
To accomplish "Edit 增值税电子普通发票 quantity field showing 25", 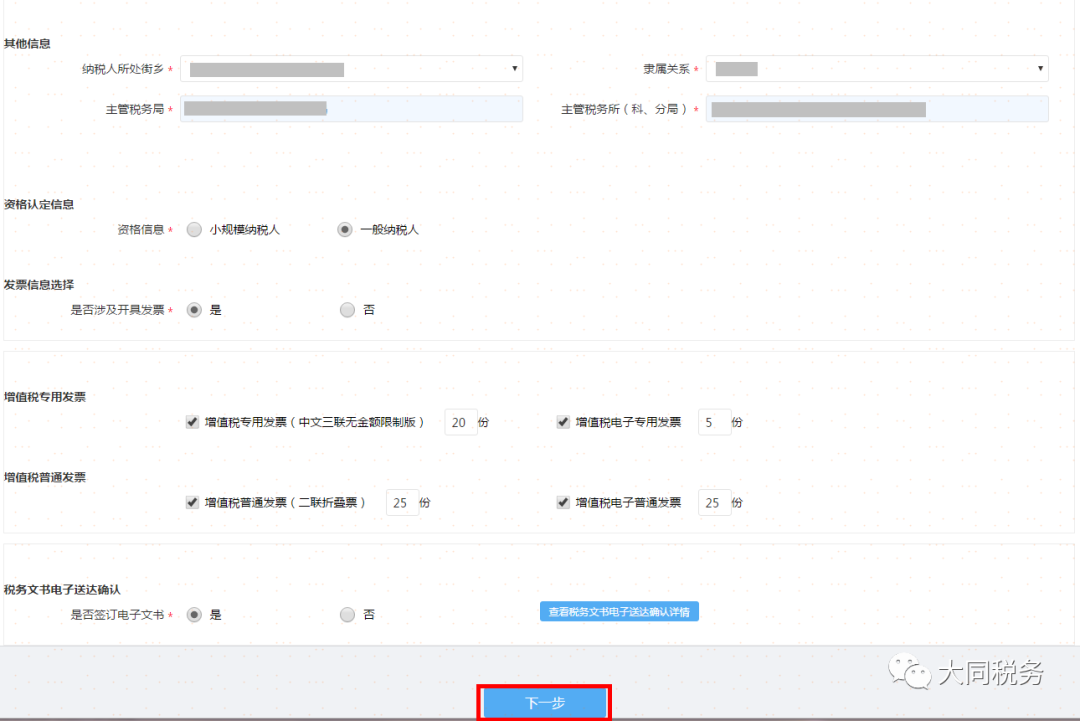I will 714,503.
